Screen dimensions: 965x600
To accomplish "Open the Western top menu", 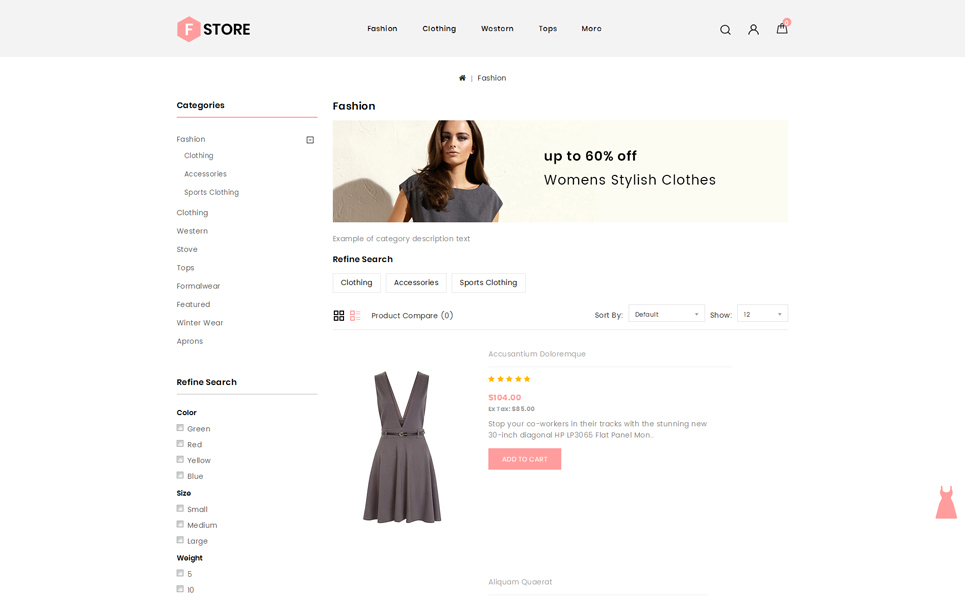I will [497, 29].
